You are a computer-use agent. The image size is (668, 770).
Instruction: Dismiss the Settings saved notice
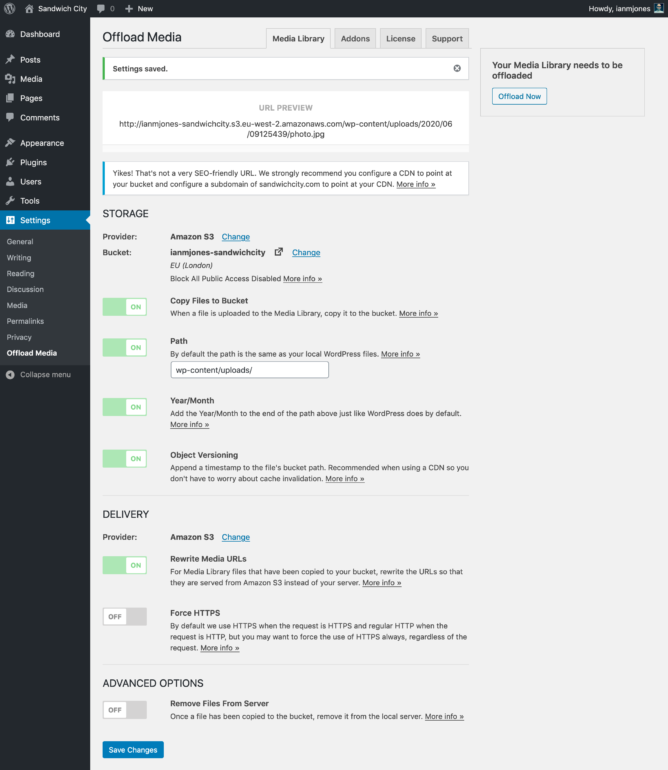[457, 68]
